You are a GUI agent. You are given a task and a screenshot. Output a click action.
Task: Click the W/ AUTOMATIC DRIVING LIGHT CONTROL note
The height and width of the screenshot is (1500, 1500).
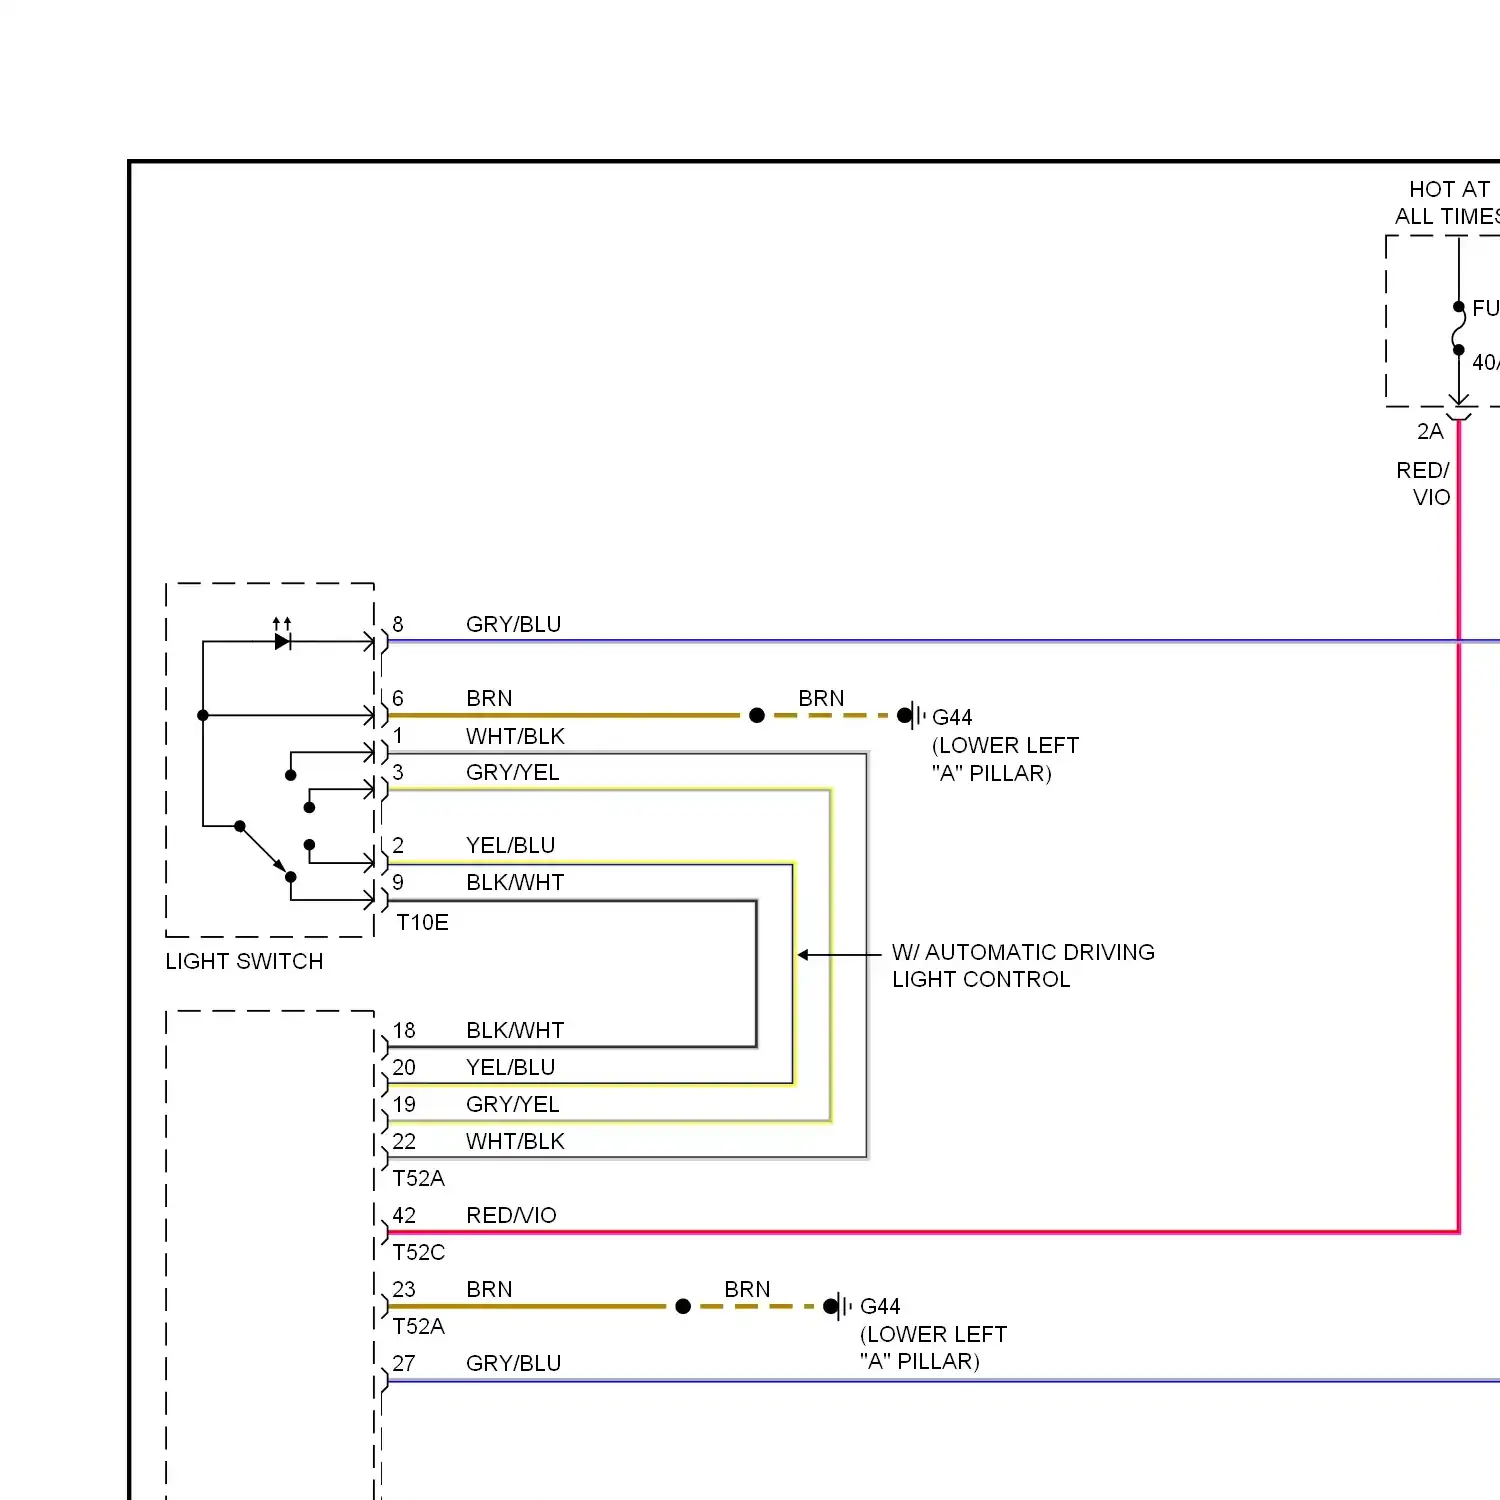(1023, 966)
